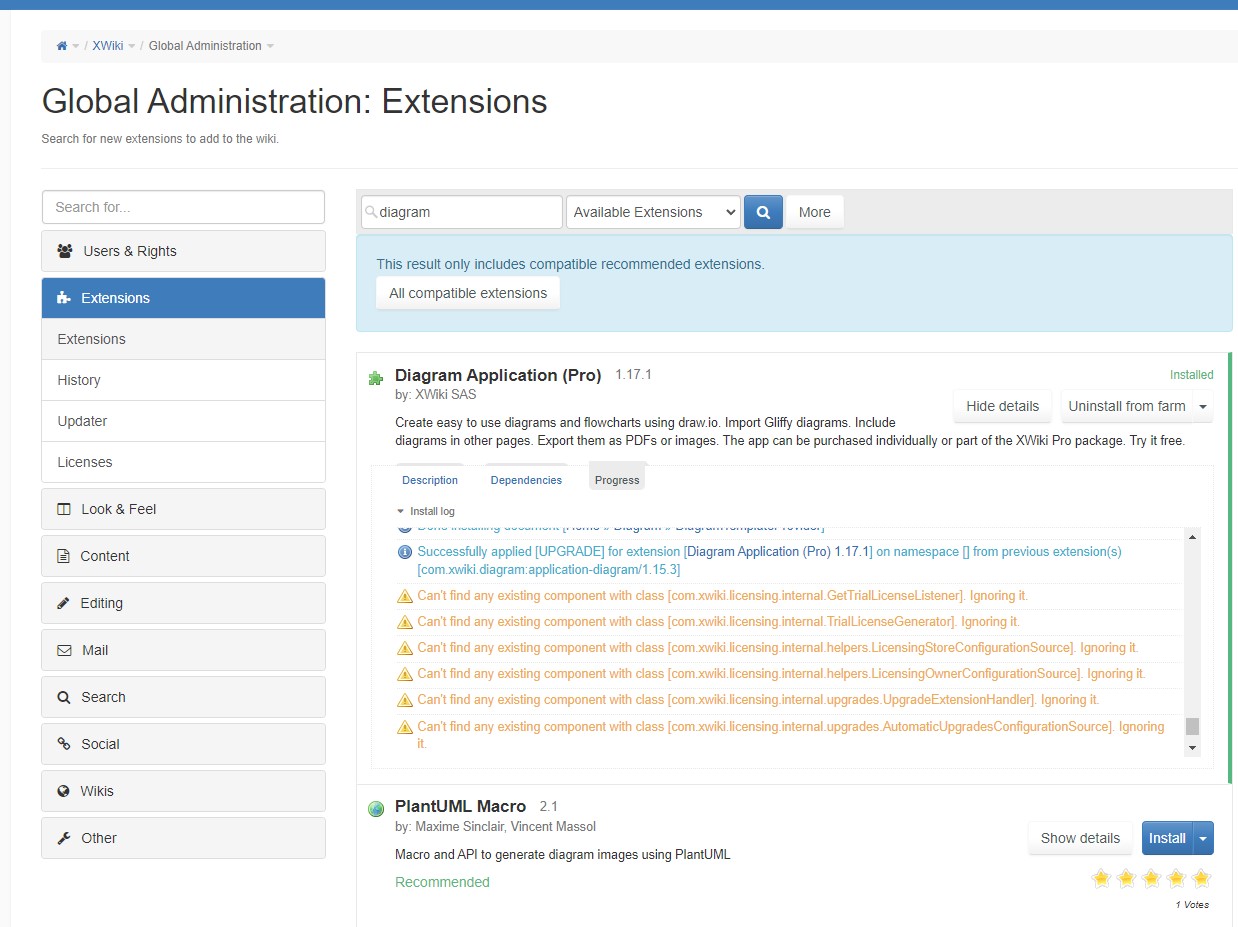Switch to the Description tab
This screenshot has height=927, width=1238.
pos(430,480)
